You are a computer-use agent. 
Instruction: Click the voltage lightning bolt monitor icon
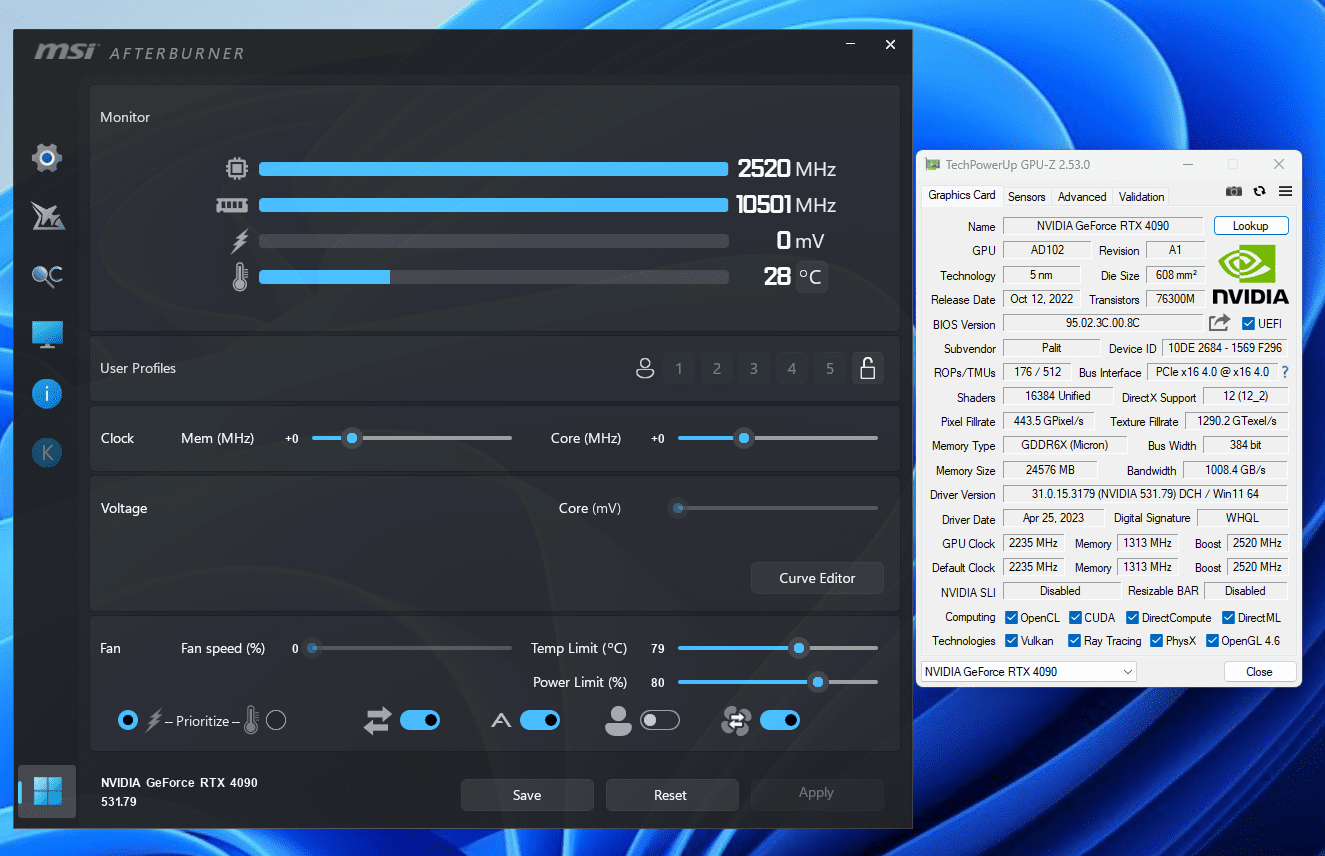[239, 241]
